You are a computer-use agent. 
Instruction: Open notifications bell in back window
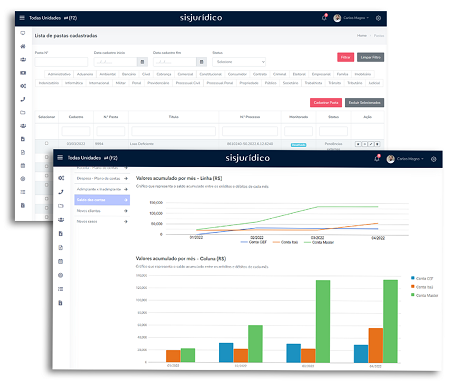pos(324,18)
